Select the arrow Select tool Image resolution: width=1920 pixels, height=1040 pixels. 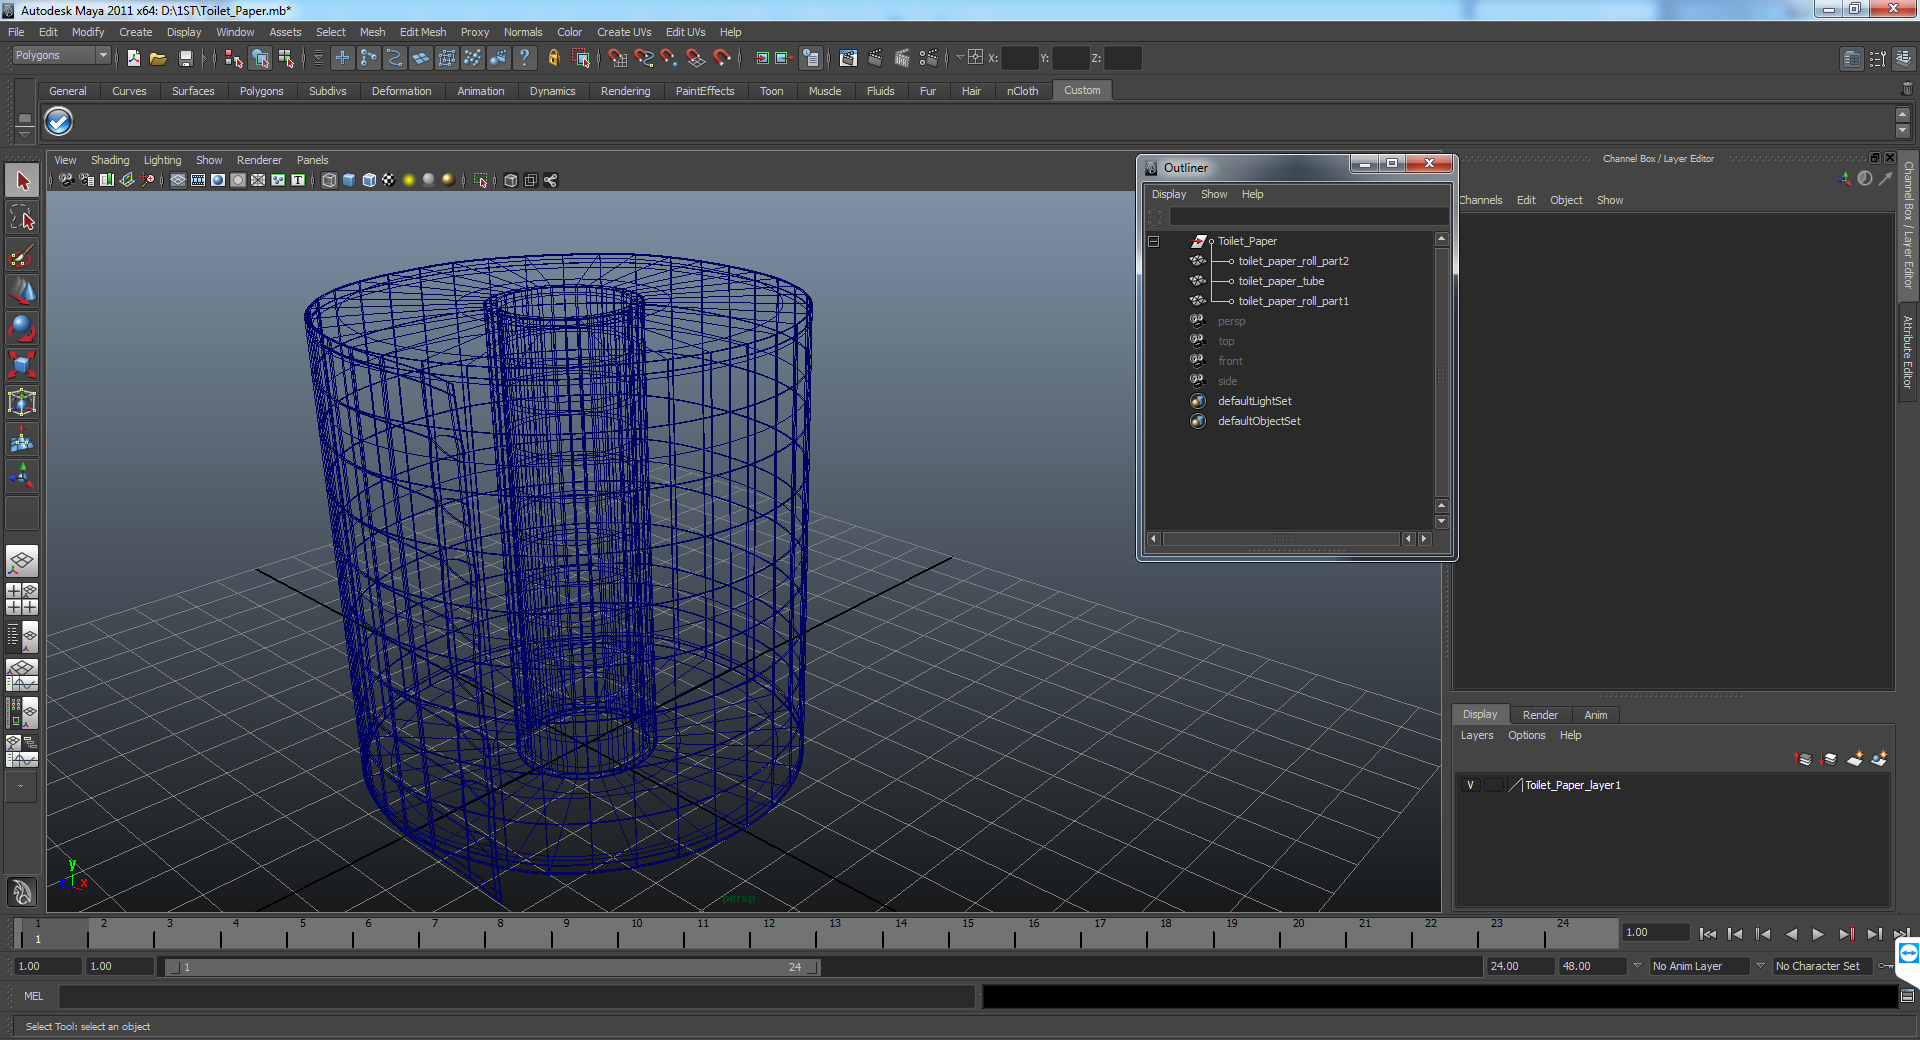click(22, 181)
